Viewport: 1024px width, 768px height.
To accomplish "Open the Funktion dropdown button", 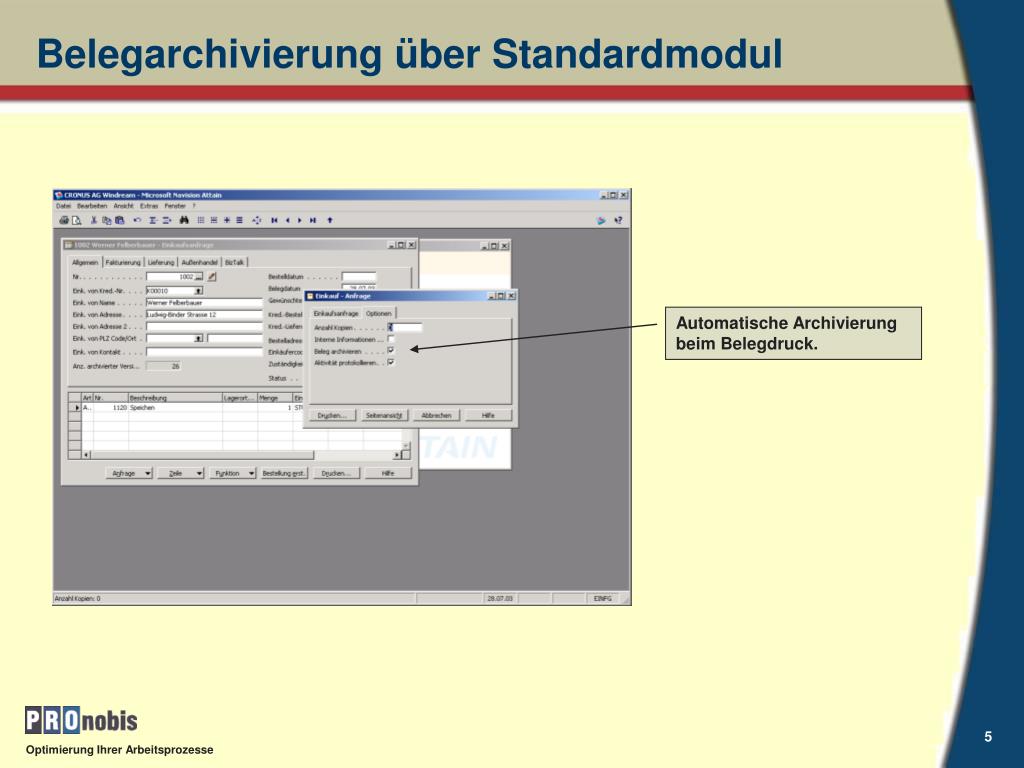I will pos(233,473).
